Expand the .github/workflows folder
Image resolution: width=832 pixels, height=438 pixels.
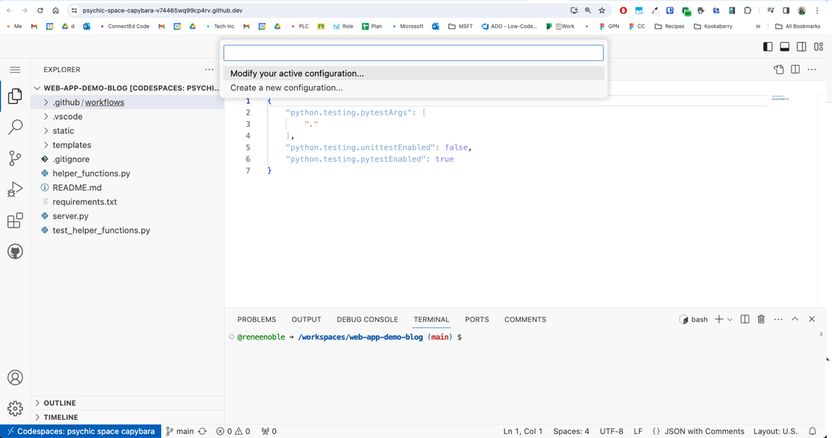pyautogui.click(x=127, y=102)
